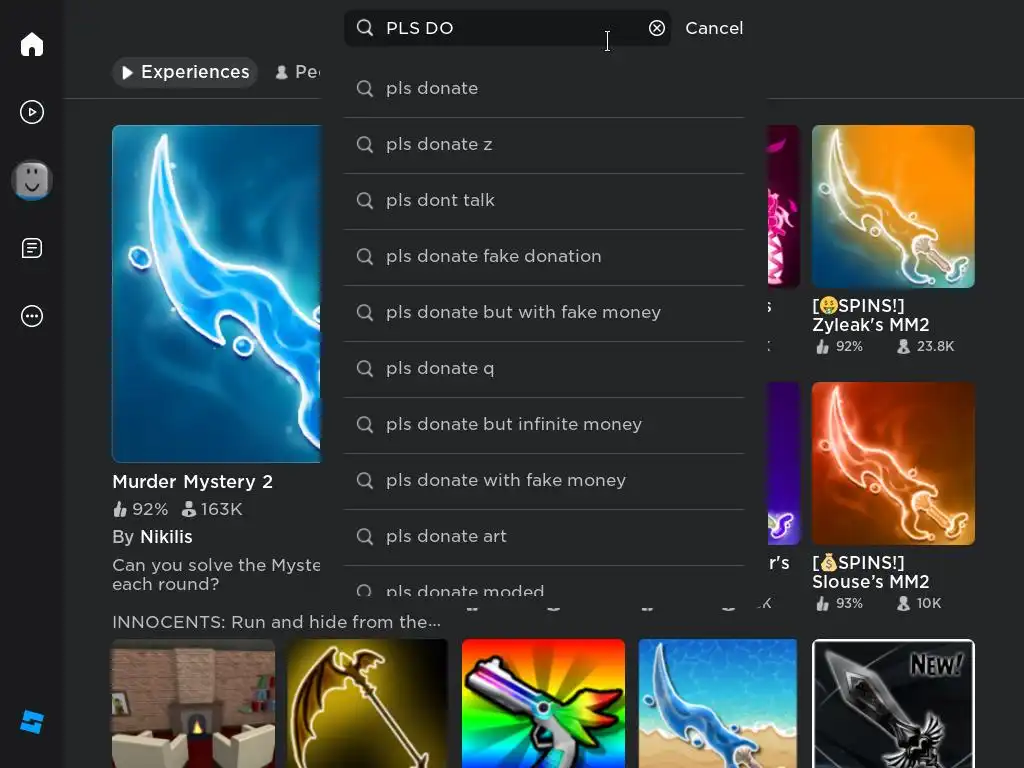Click Zyleak's MM2 23.8K player count
1024x768 pixels.
click(925, 346)
